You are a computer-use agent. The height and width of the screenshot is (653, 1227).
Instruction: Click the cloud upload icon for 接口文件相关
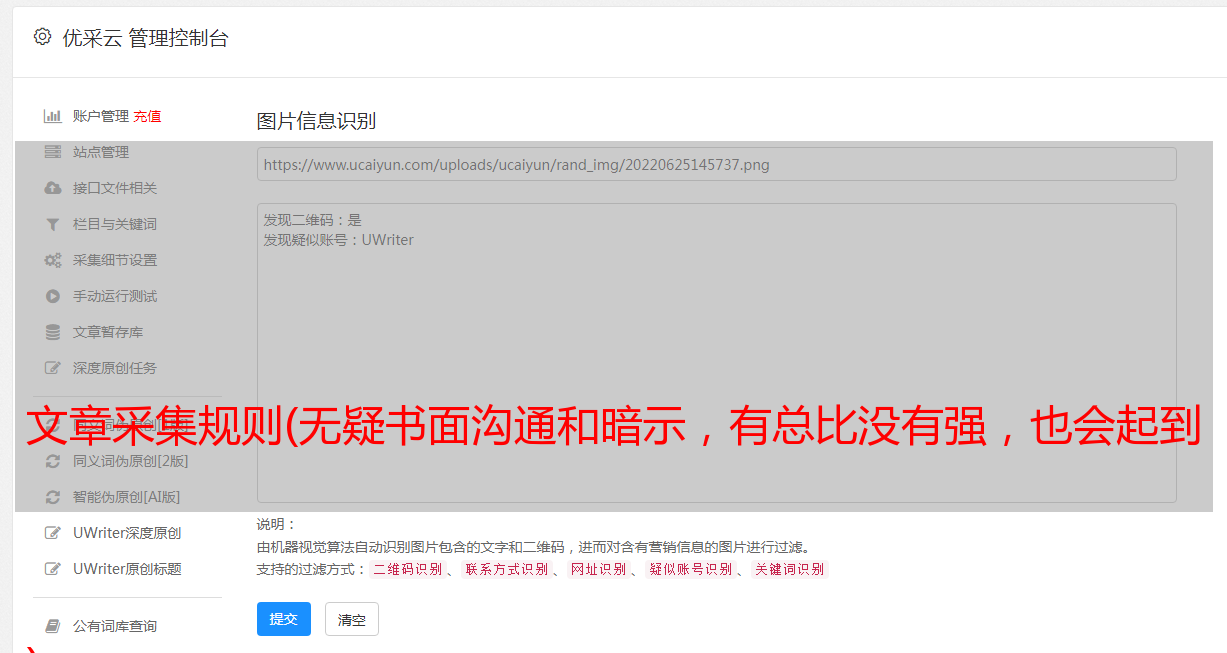(53, 188)
